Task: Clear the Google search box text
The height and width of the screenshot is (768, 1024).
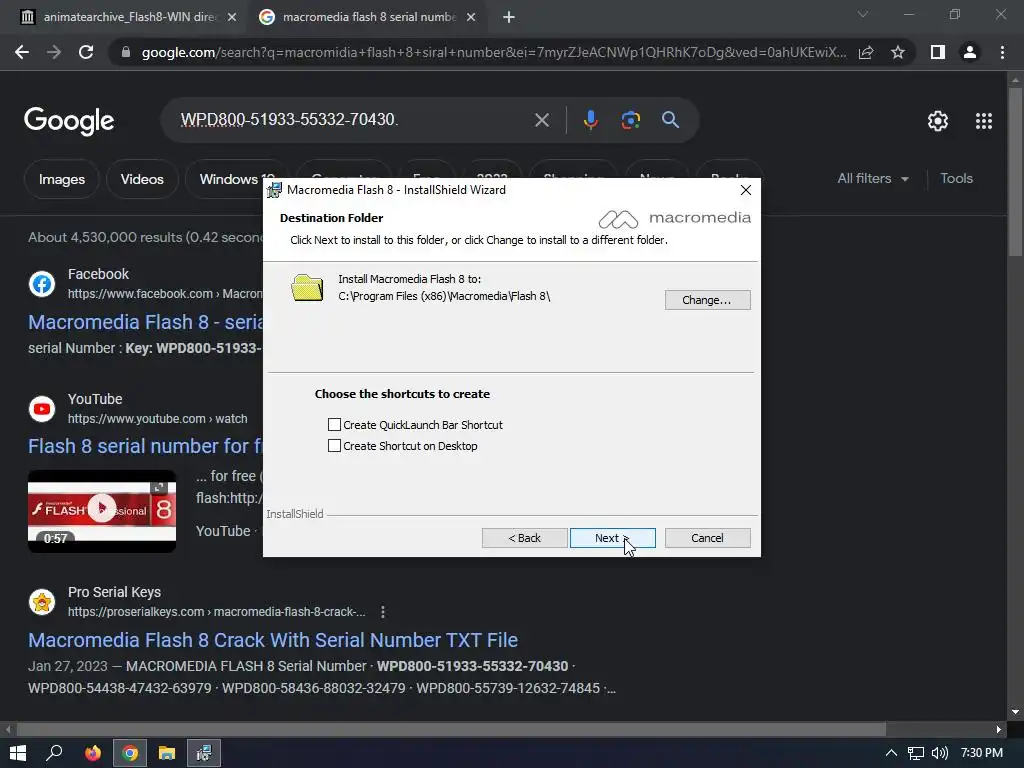Action: (542, 120)
